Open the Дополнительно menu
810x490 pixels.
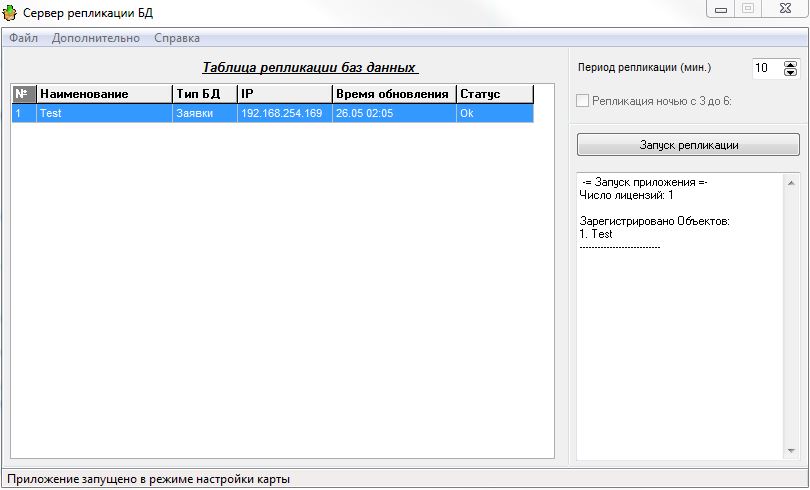point(96,38)
